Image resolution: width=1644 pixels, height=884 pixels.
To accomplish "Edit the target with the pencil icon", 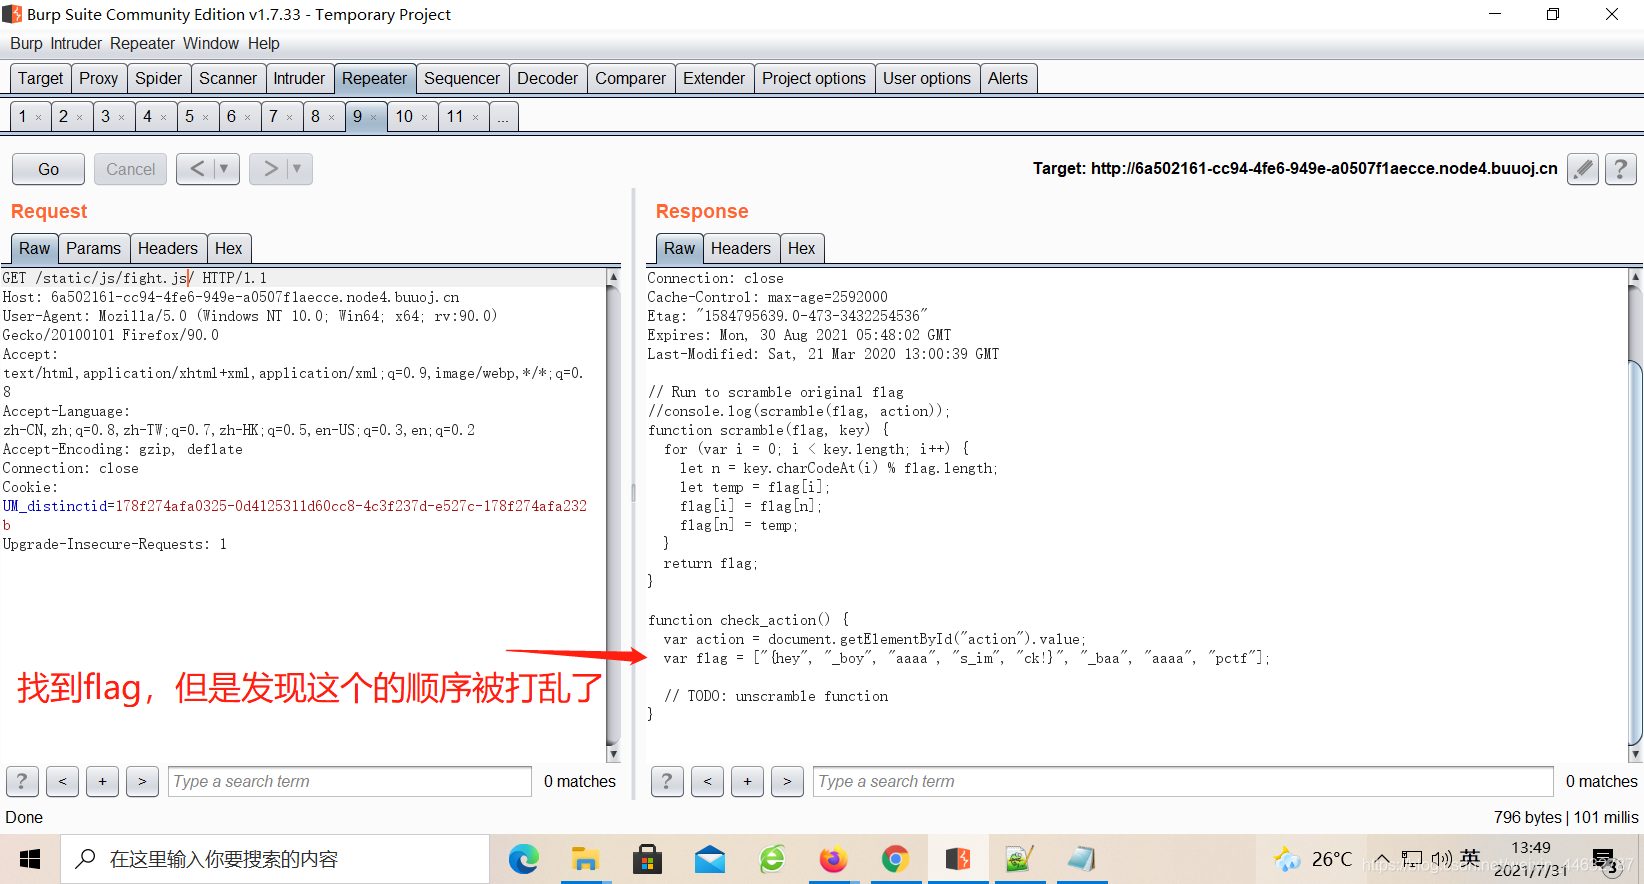I will tap(1582, 169).
